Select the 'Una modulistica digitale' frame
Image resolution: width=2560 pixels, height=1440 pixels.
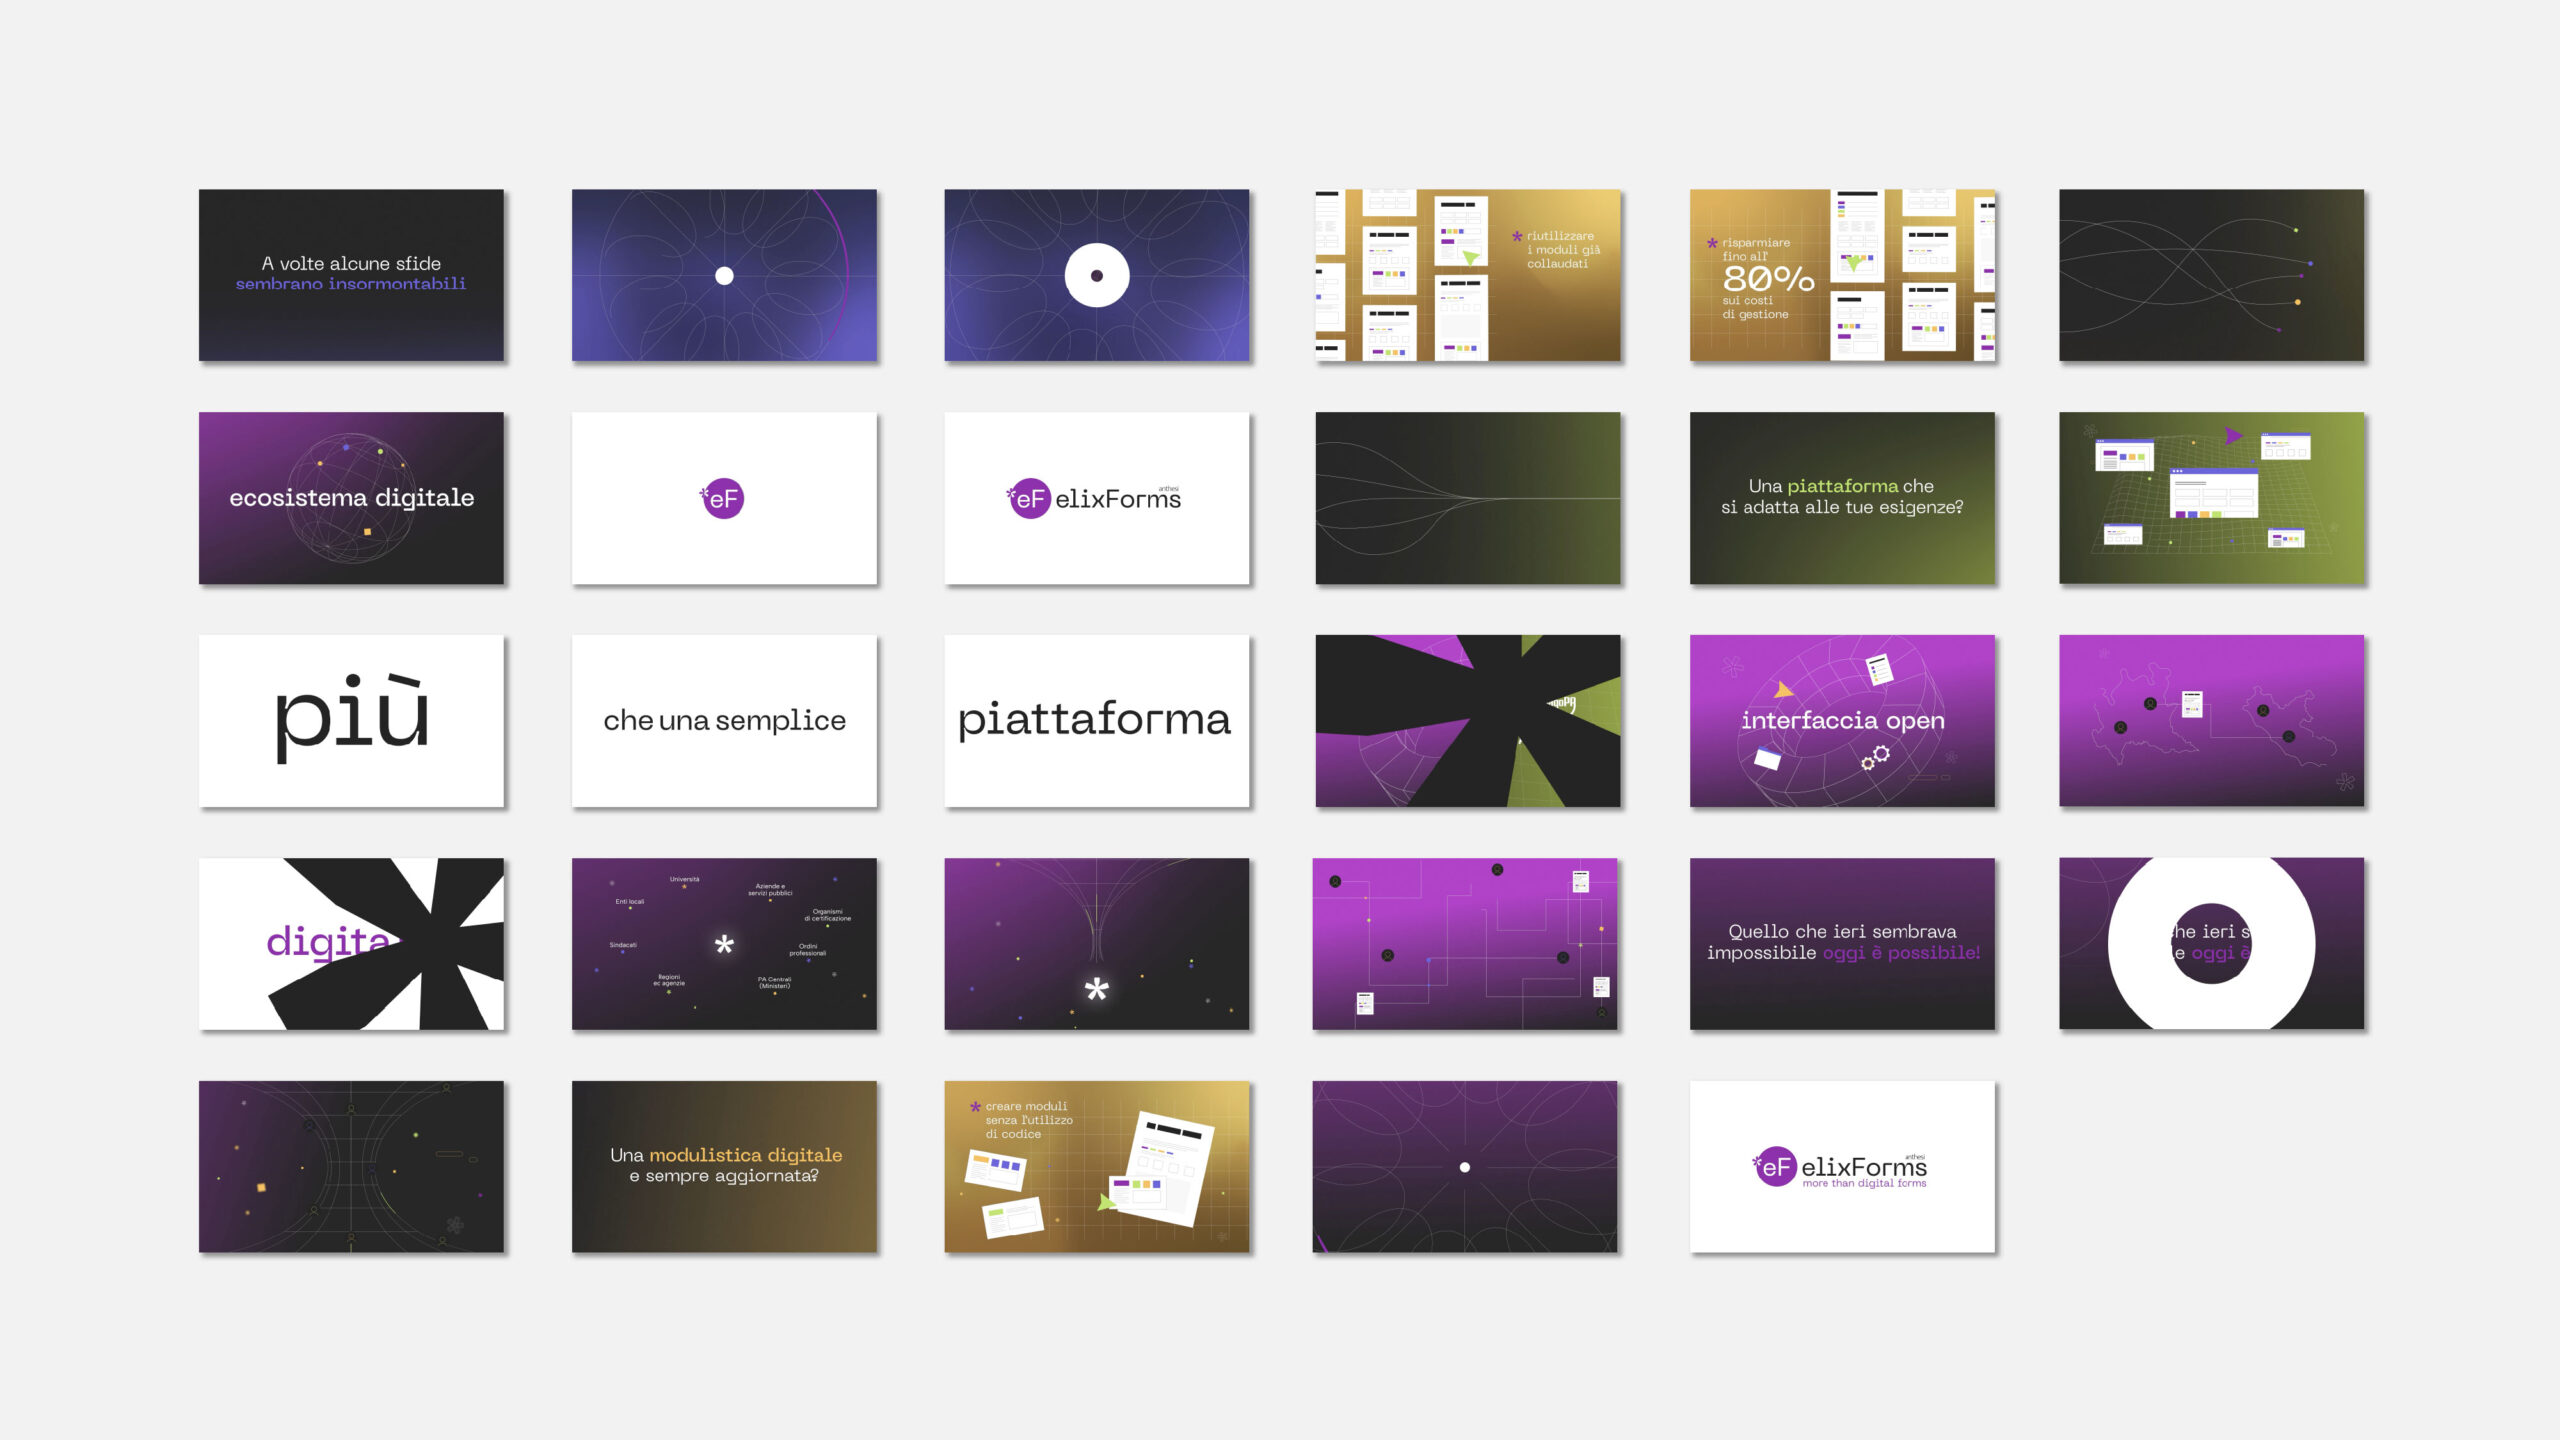tap(724, 1166)
